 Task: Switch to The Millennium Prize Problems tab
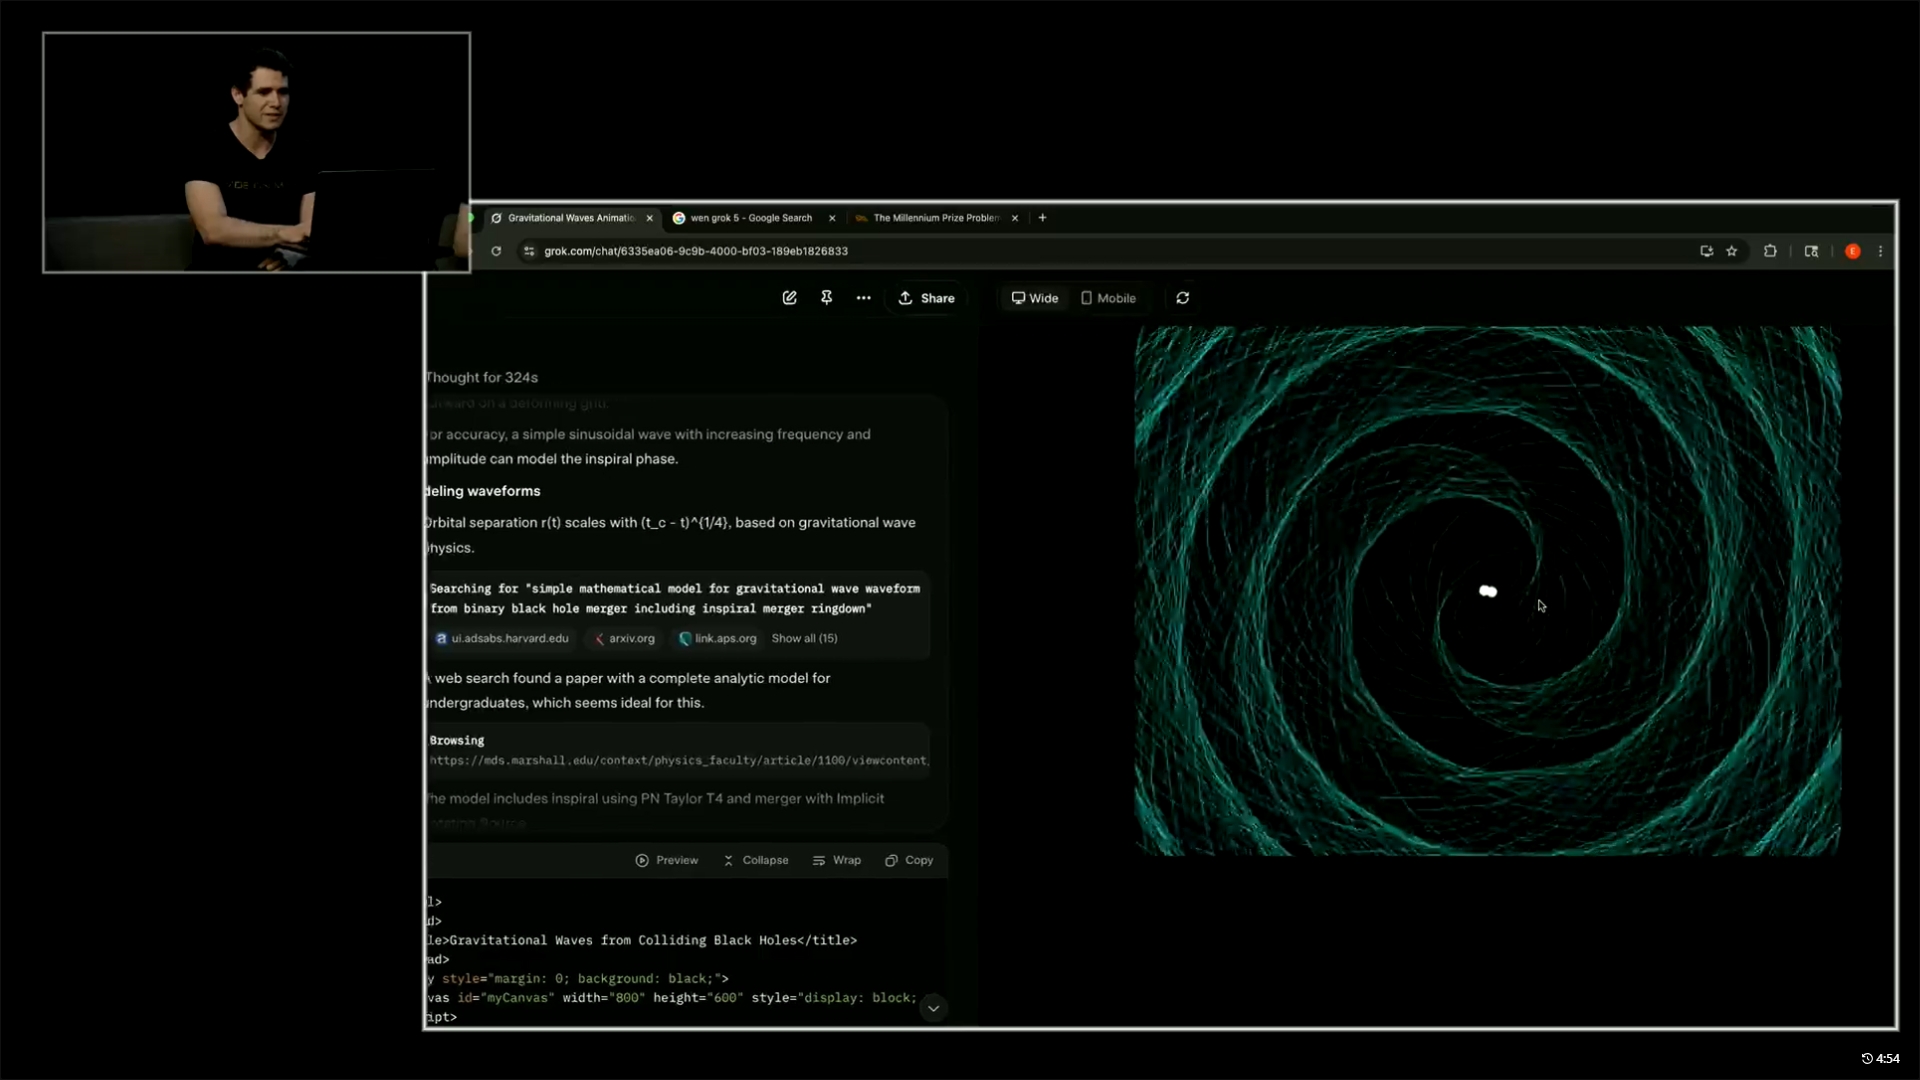pyautogui.click(x=934, y=218)
